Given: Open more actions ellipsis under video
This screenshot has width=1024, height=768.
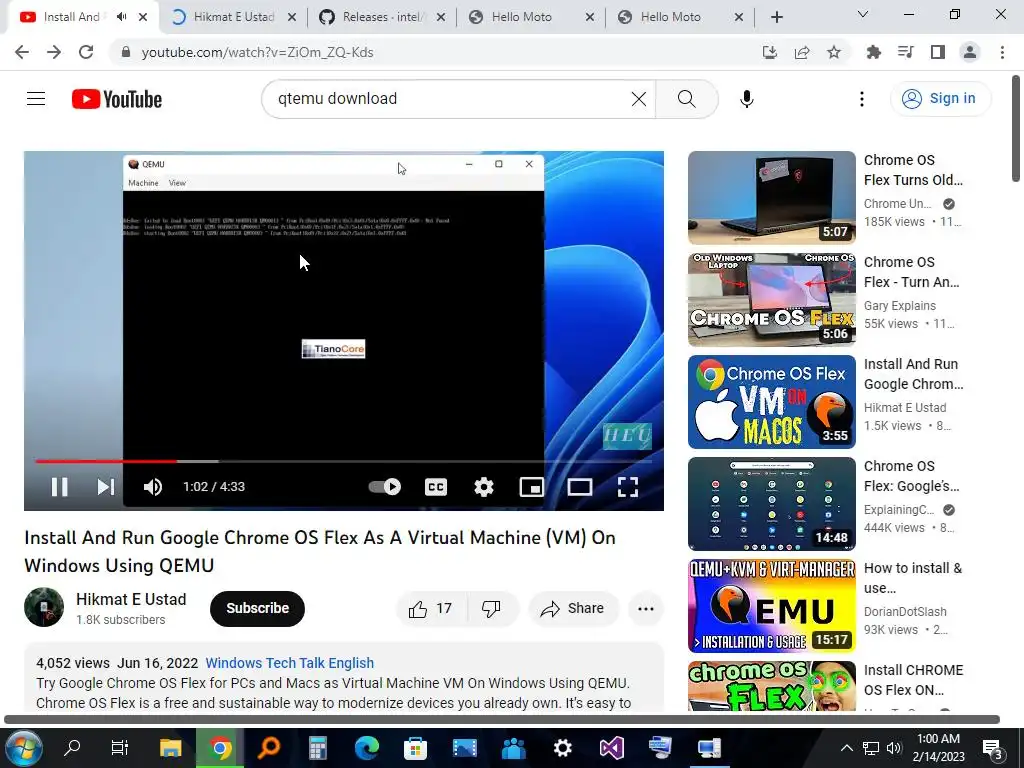Looking at the screenshot, I should [x=646, y=609].
